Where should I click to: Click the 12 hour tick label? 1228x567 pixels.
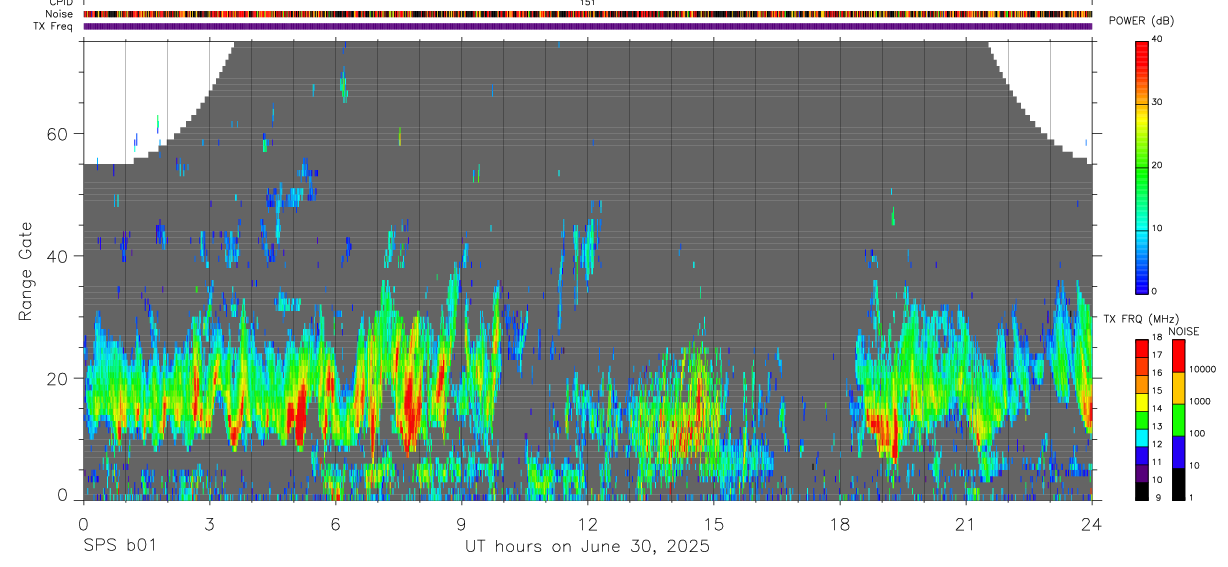(x=587, y=524)
